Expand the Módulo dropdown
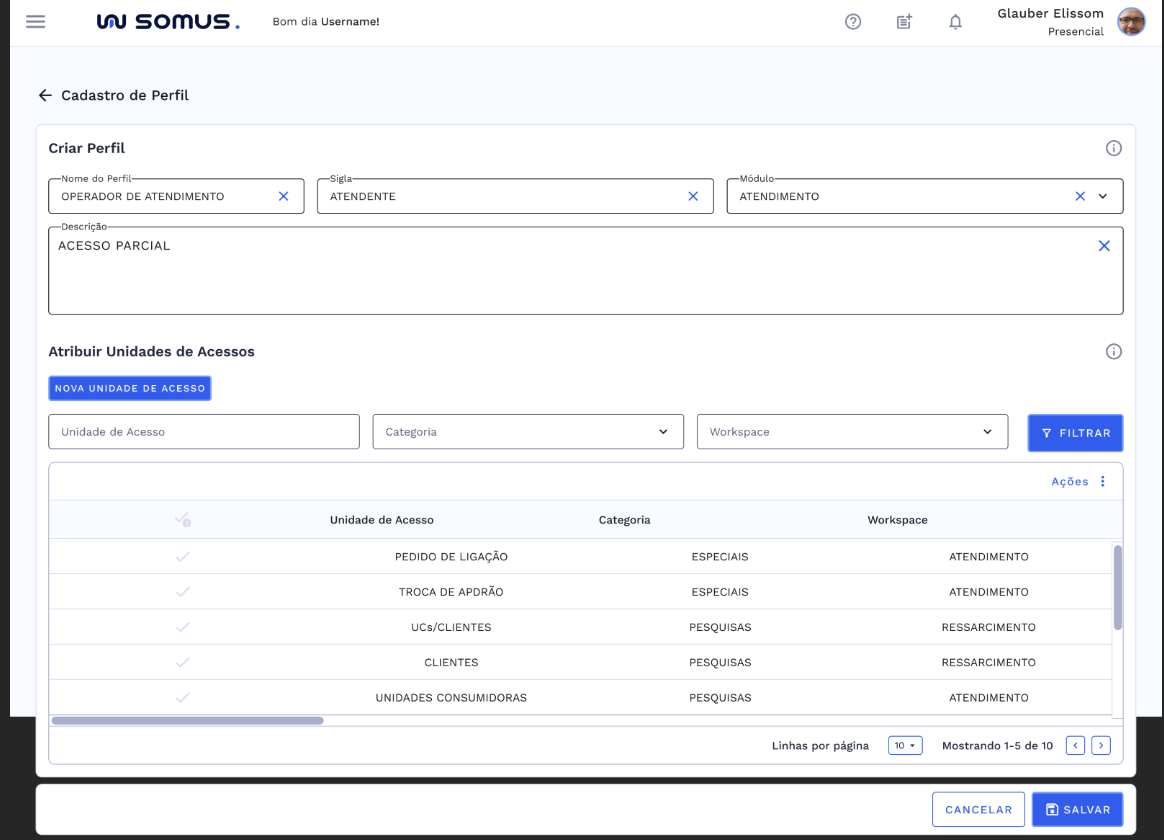This screenshot has width=1164, height=840. [1103, 196]
